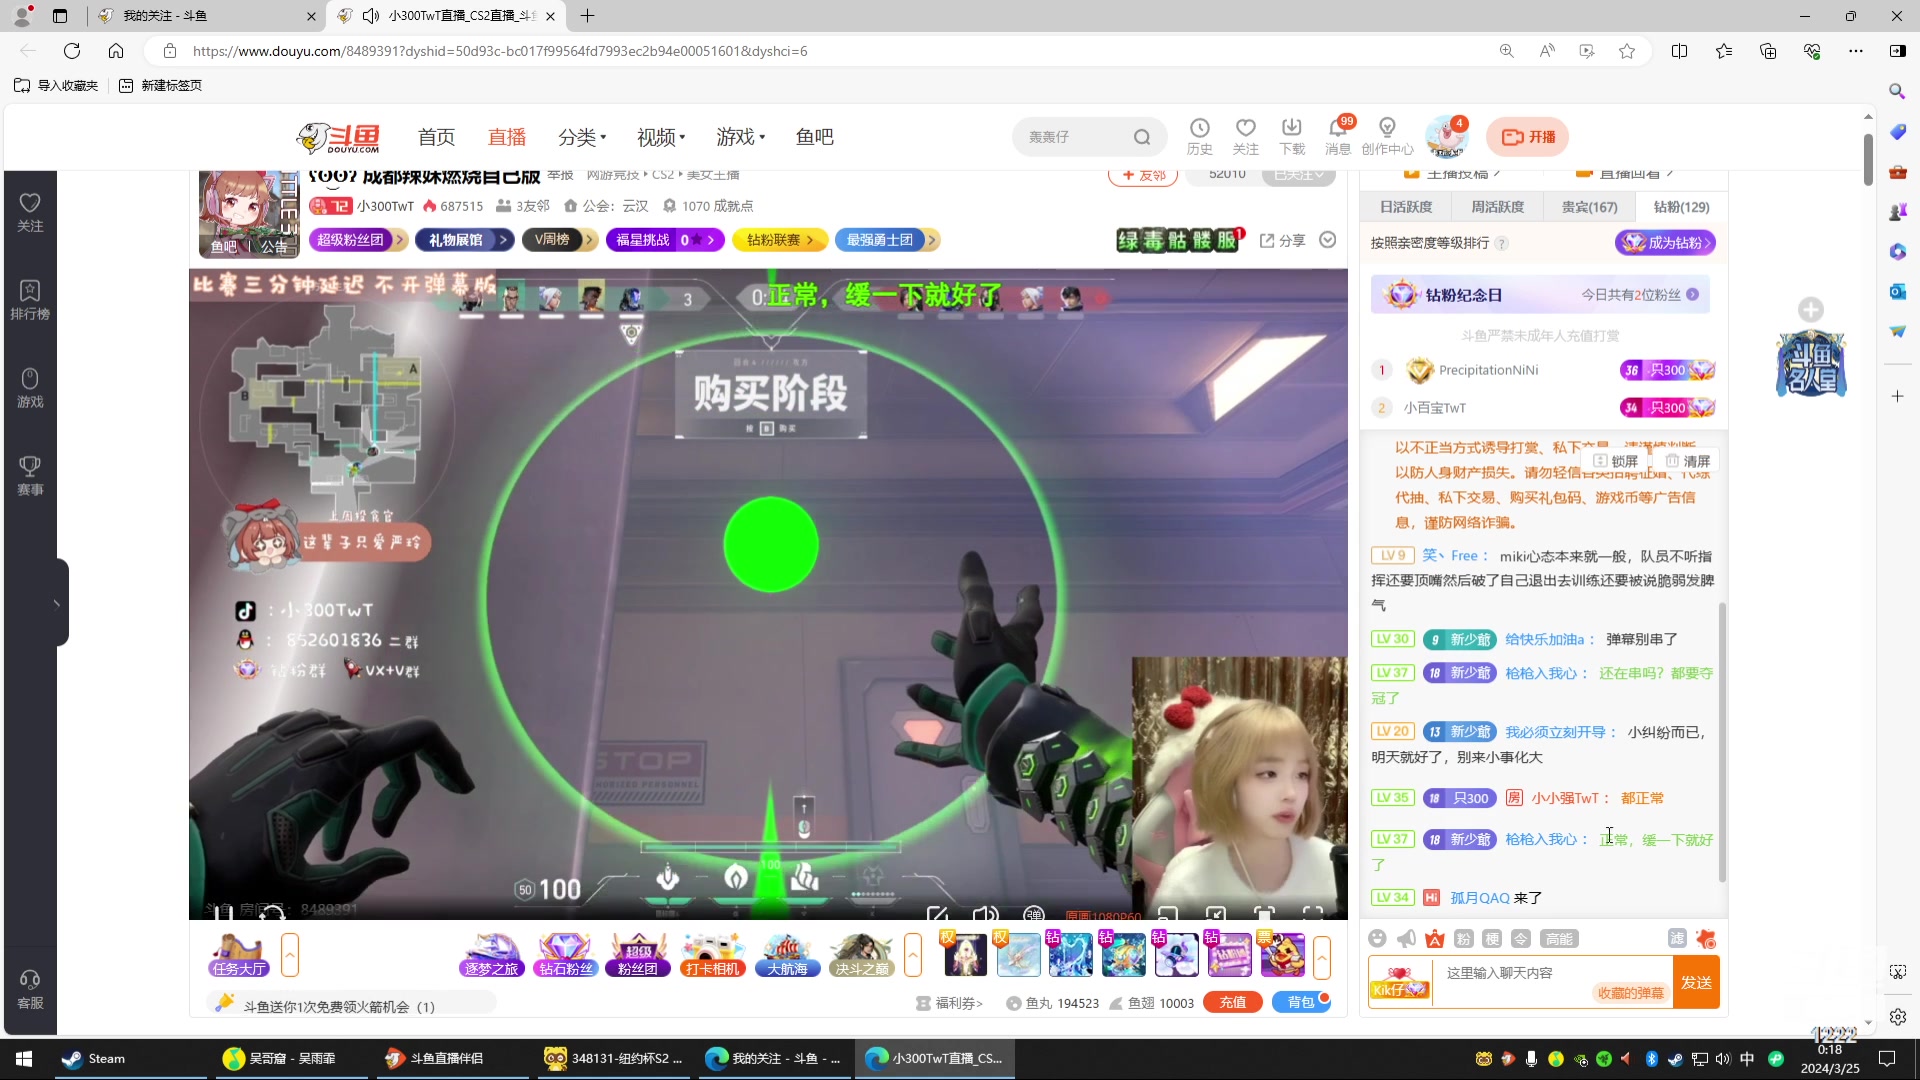Switch to 贵宾(167) tab
Viewport: 1920px width, 1080px height.
pyautogui.click(x=1590, y=207)
